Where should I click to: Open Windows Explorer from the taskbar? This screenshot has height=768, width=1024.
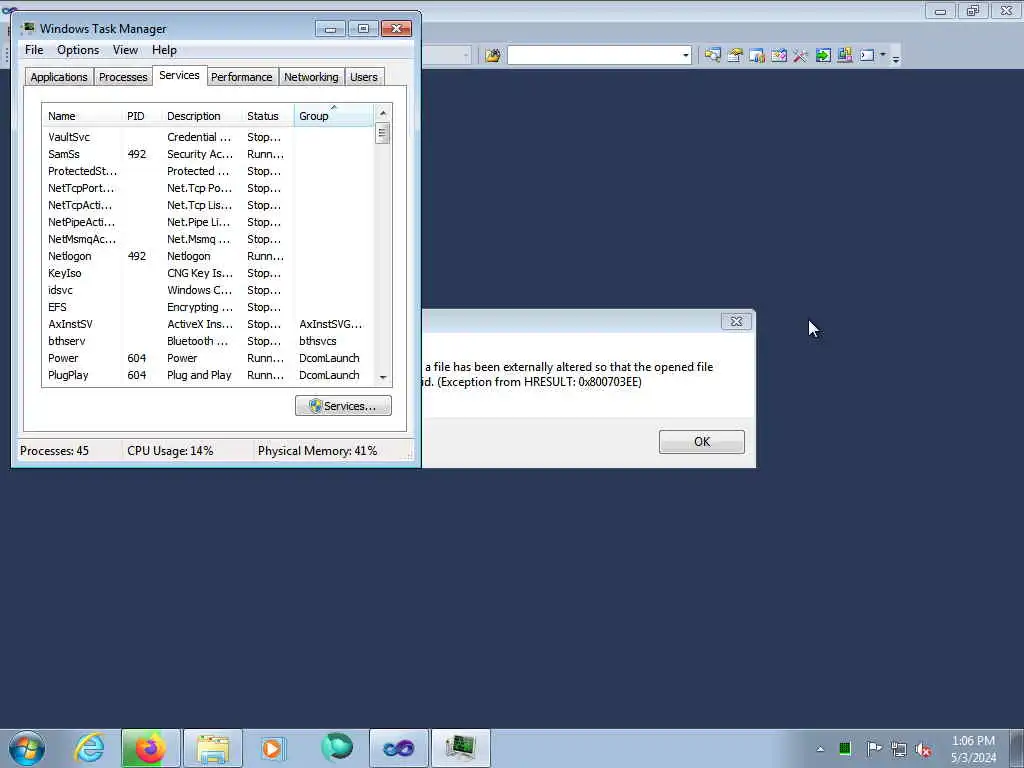pyautogui.click(x=213, y=748)
